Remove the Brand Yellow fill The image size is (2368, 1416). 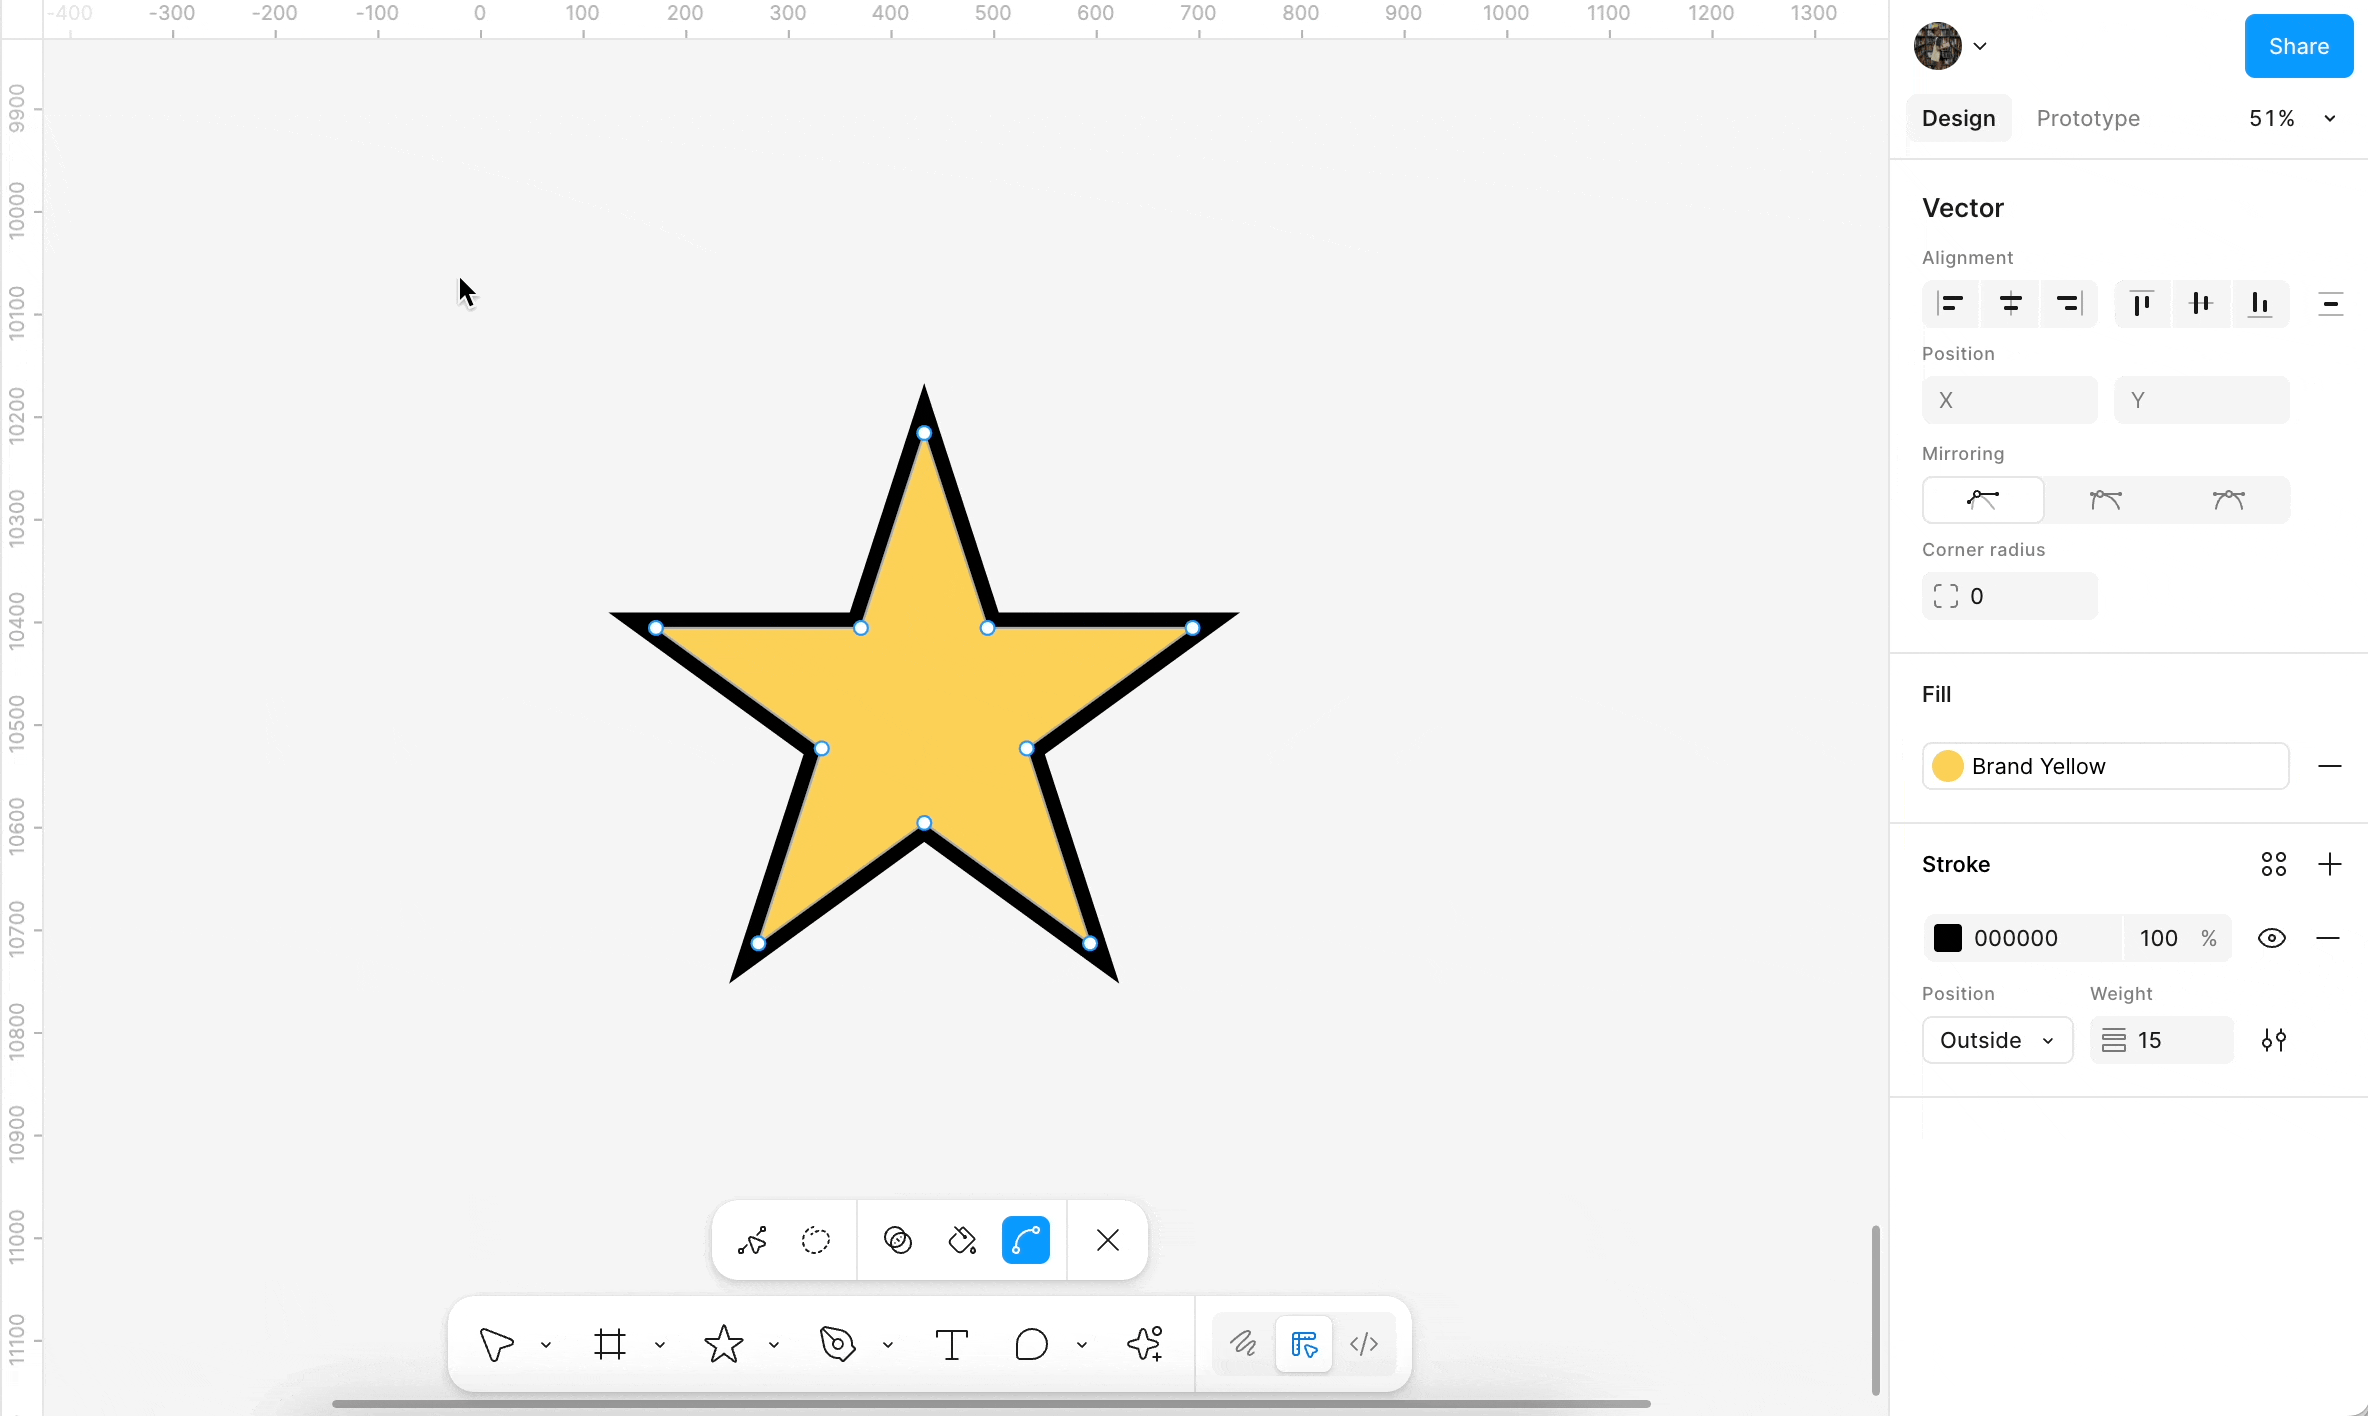(x=2331, y=766)
